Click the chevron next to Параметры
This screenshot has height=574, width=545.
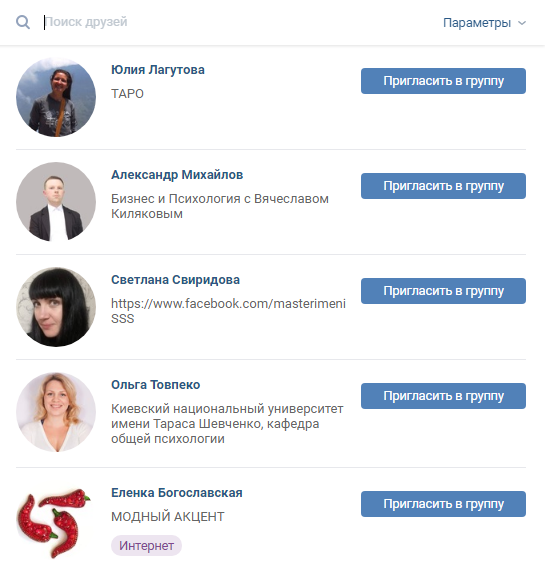coord(522,23)
